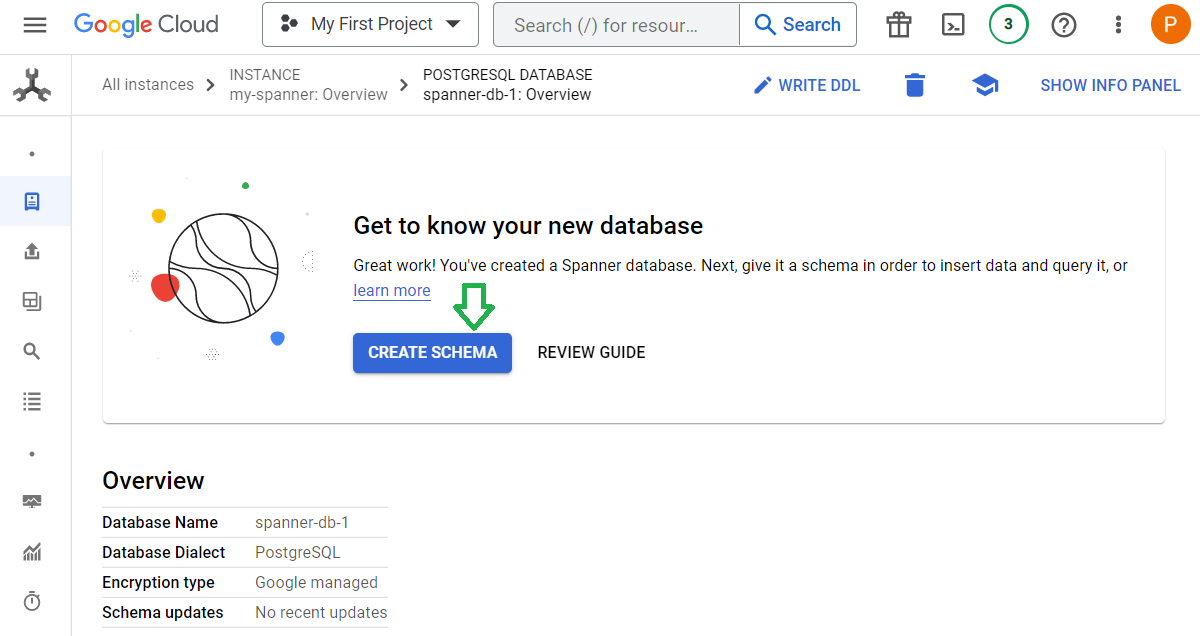
Task: Open the free trial gift icon
Action: pyautogui.click(x=899, y=25)
